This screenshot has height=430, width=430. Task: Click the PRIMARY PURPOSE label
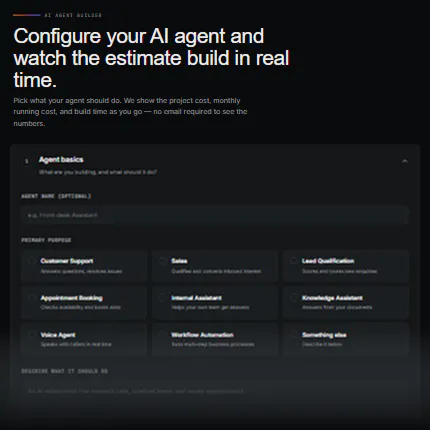point(46,240)
